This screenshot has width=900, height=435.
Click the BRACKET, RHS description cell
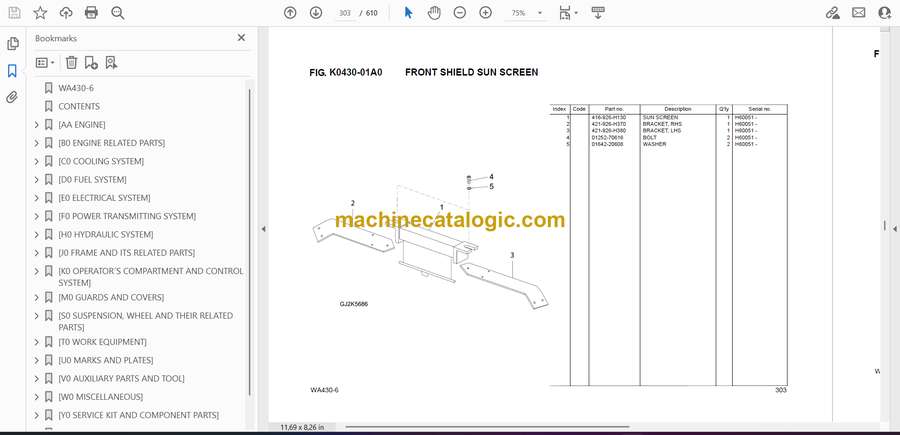(662, 124)
